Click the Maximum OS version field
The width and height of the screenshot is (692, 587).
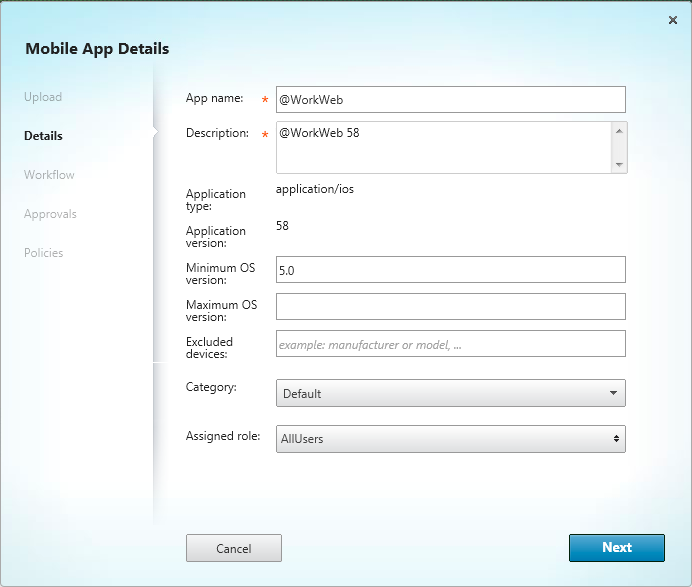point(450,306)
